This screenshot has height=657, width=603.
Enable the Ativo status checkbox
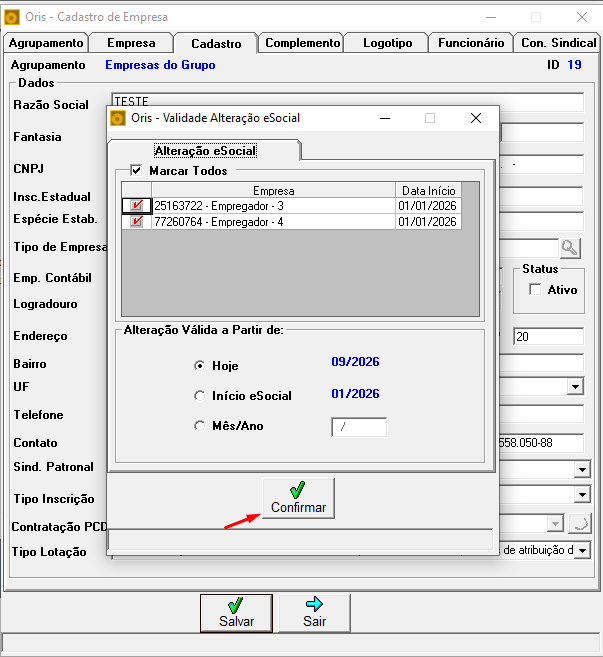click(x=535, y=290)
